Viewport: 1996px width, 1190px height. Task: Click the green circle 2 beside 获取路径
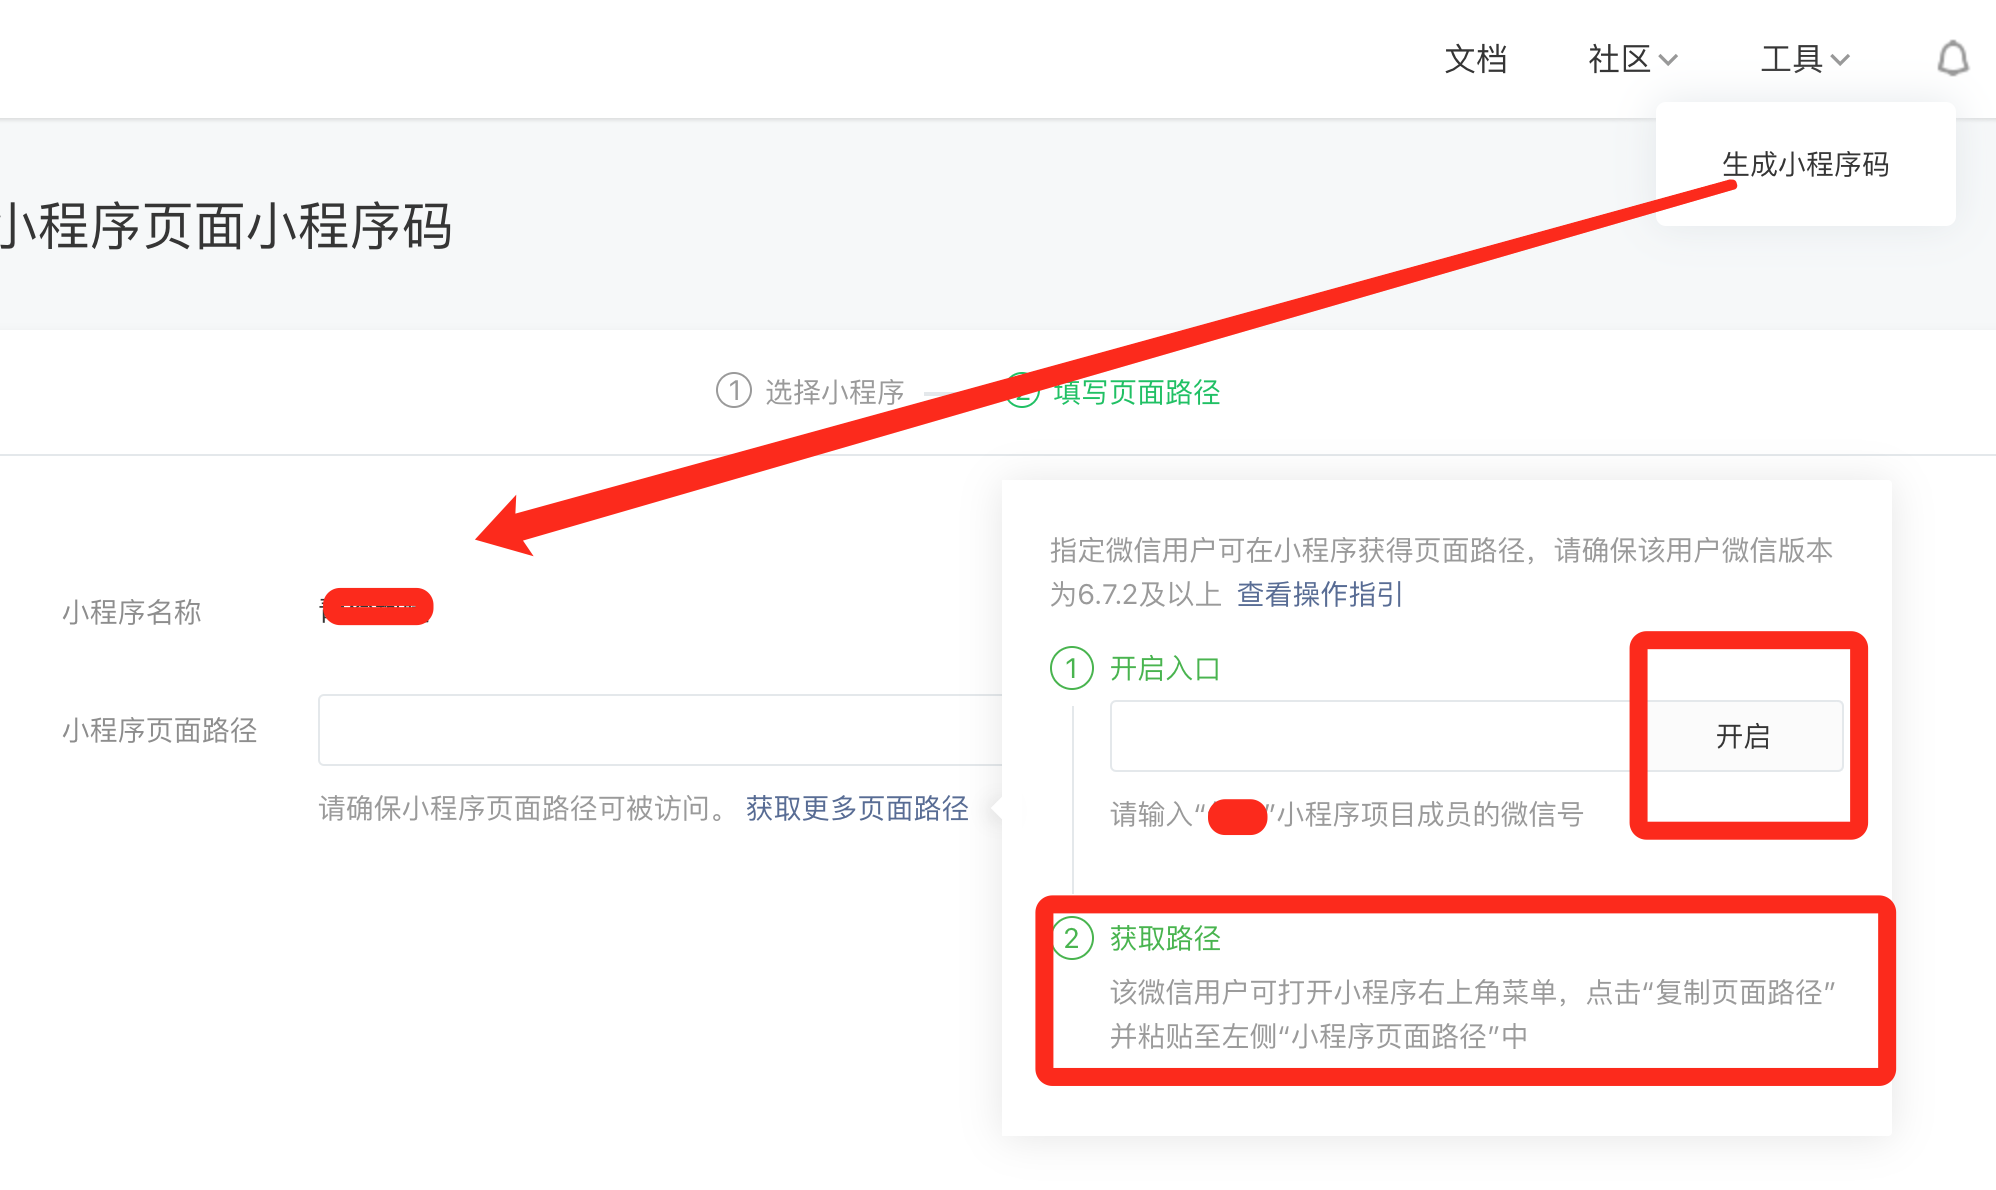click(1071, 938)
